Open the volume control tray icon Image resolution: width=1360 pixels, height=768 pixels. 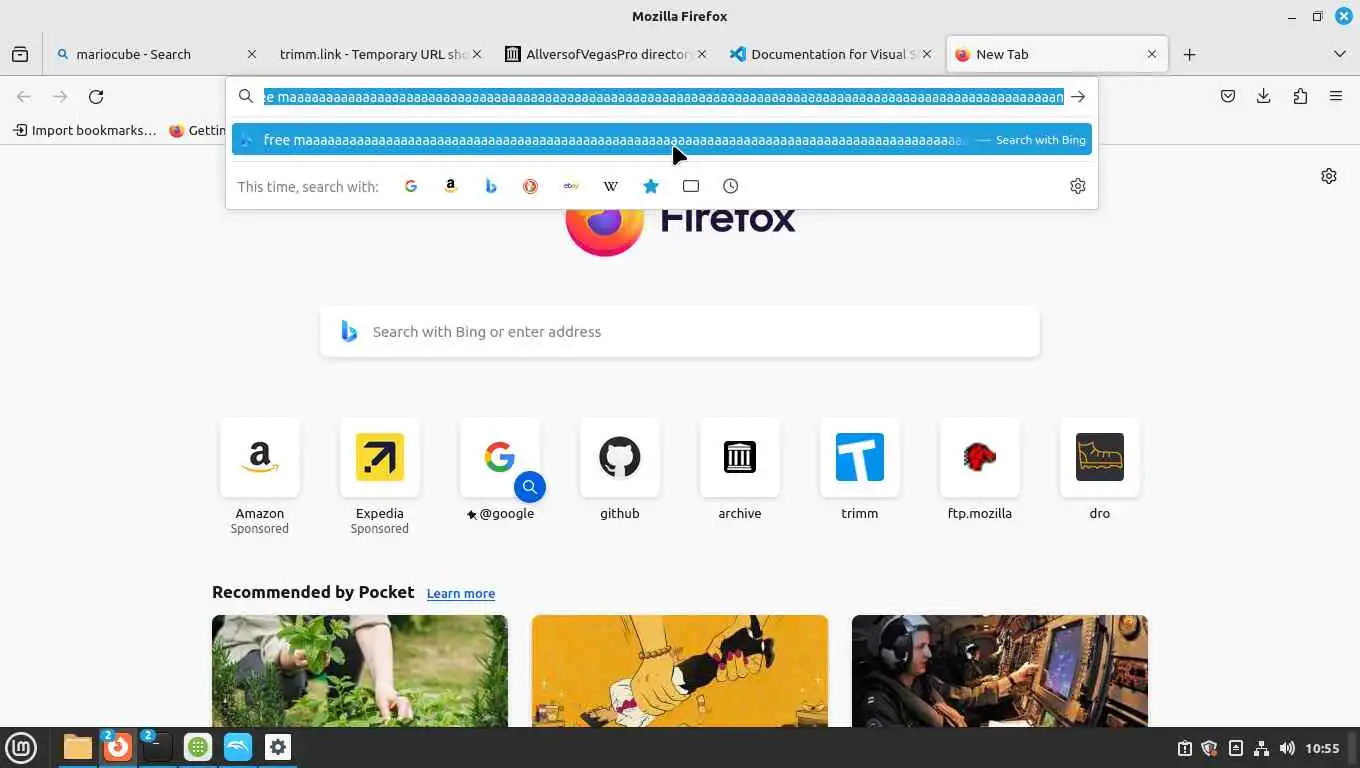point(1287,748)
